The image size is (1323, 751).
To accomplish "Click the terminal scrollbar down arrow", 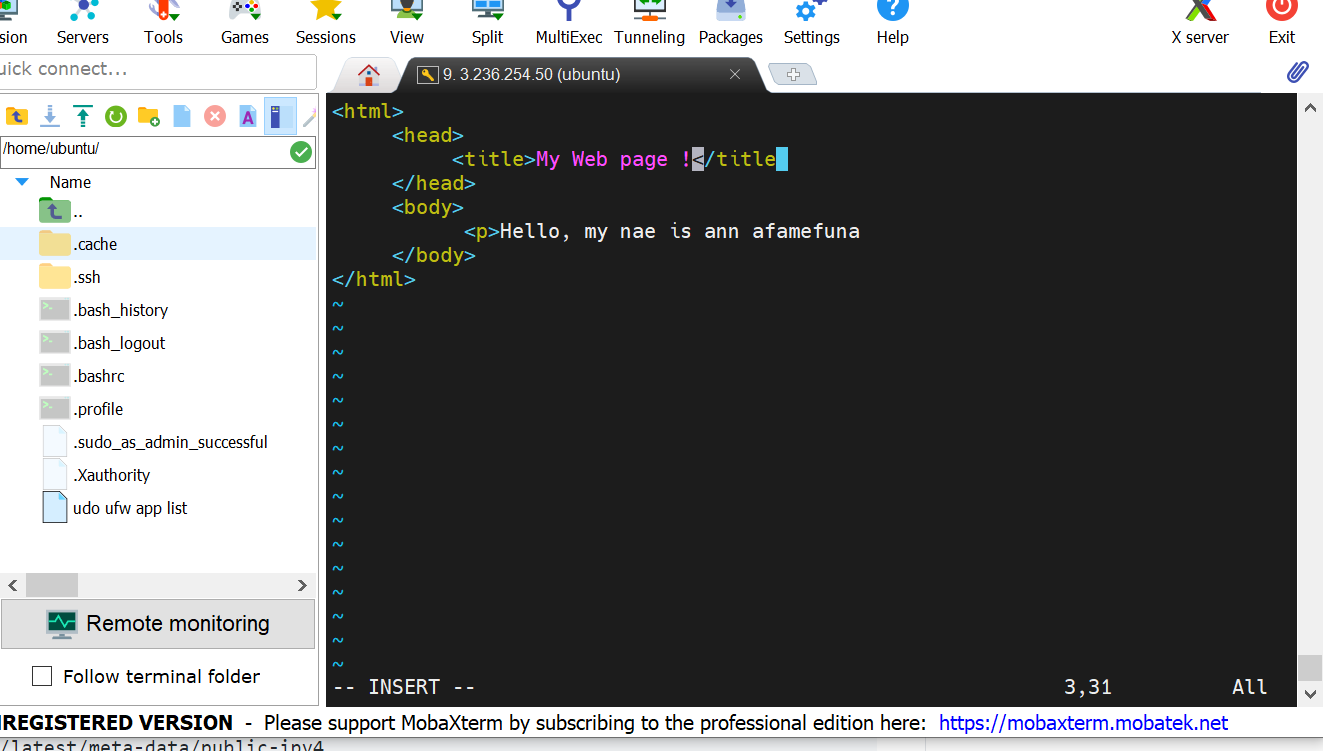I will click(x=1310, y=694).
